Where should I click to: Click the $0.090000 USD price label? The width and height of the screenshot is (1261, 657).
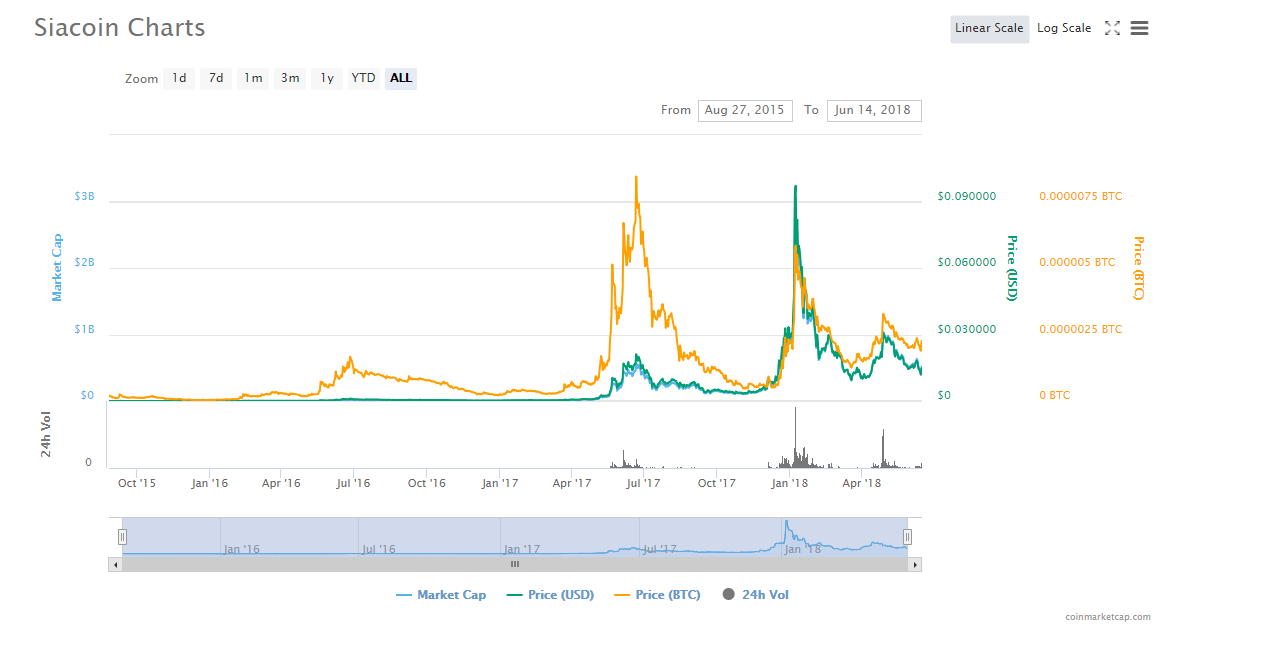click(967, 197)
